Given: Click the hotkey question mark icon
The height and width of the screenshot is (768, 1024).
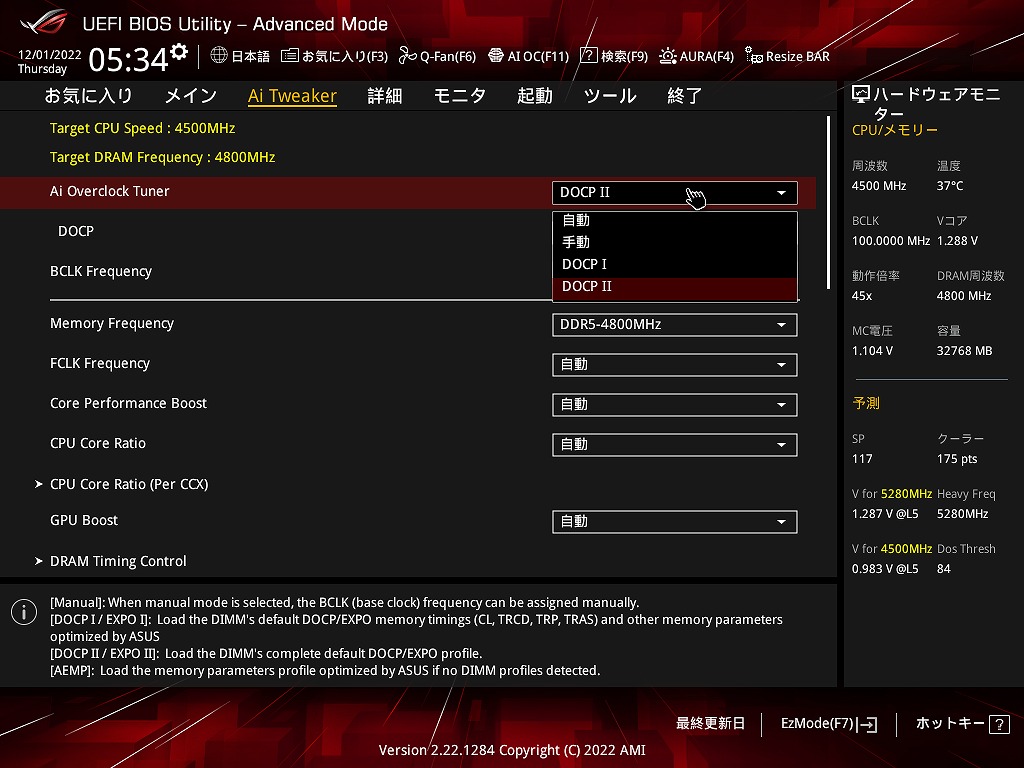Looking at the screenshot, I should pyautogui.click(x=999, y=724).
